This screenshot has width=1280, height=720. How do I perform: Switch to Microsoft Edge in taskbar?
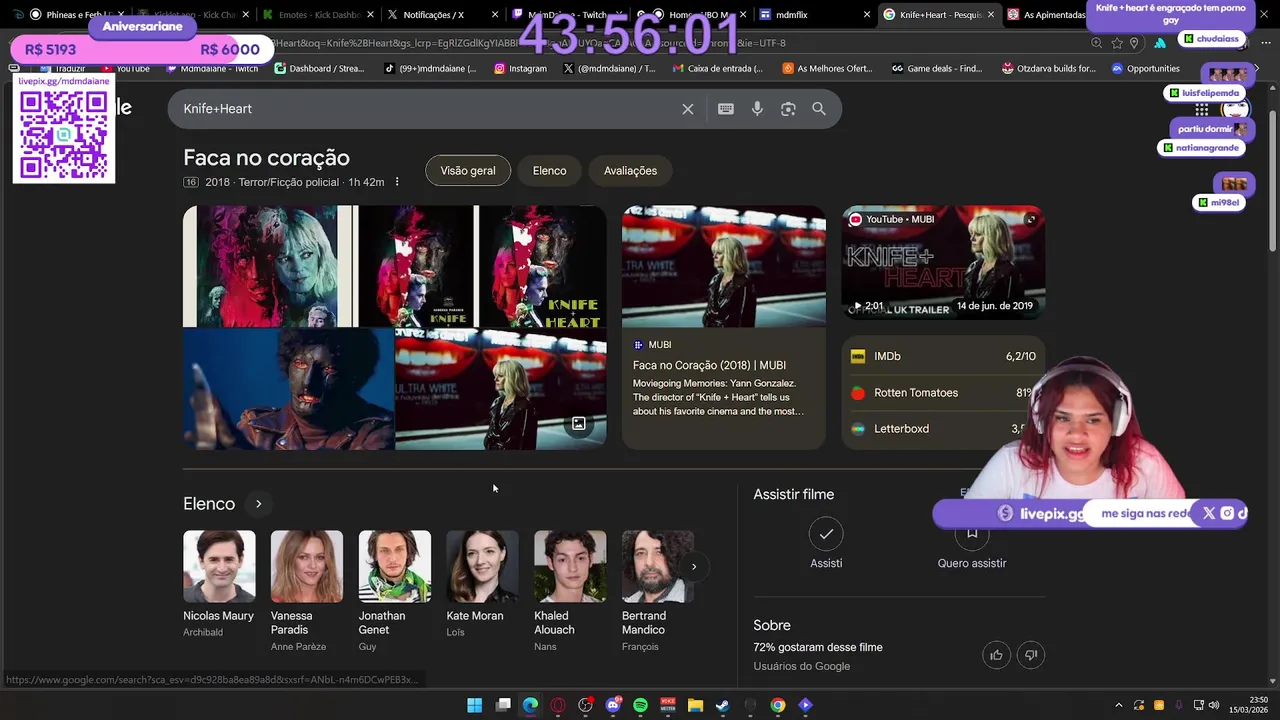(530, 705)
